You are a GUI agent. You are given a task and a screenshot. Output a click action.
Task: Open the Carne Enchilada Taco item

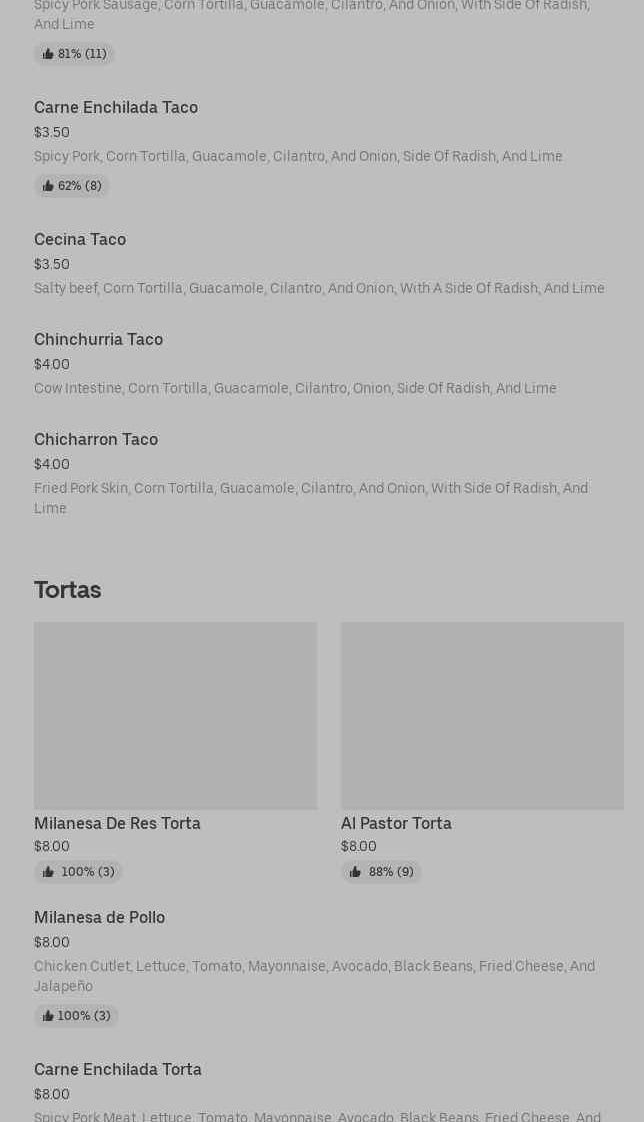116,107
